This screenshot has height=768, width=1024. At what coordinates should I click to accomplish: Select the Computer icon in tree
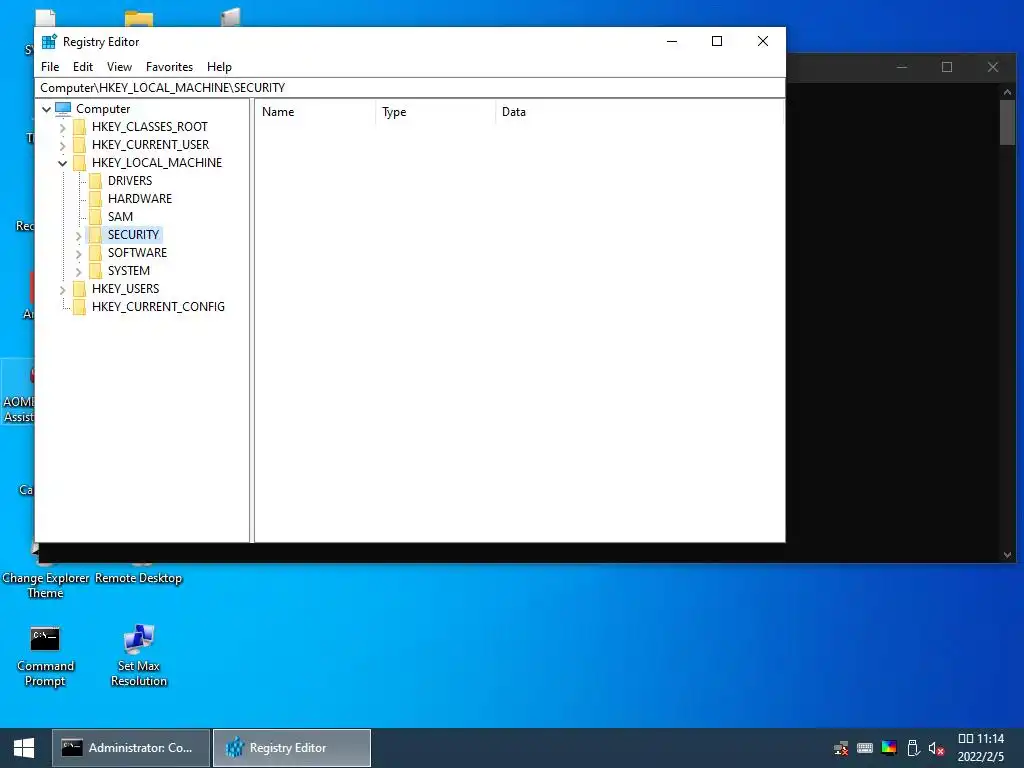[63, 108]
